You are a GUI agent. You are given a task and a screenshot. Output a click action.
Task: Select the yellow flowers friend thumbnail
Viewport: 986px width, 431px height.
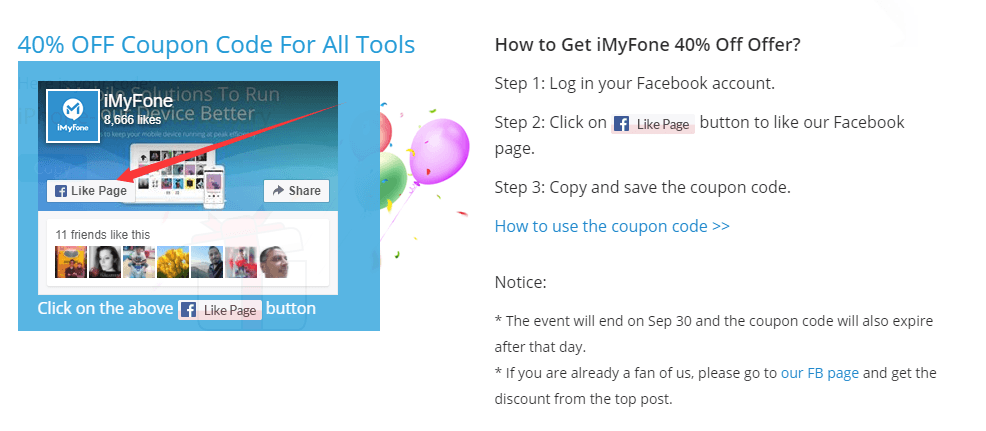pos(172,262)
